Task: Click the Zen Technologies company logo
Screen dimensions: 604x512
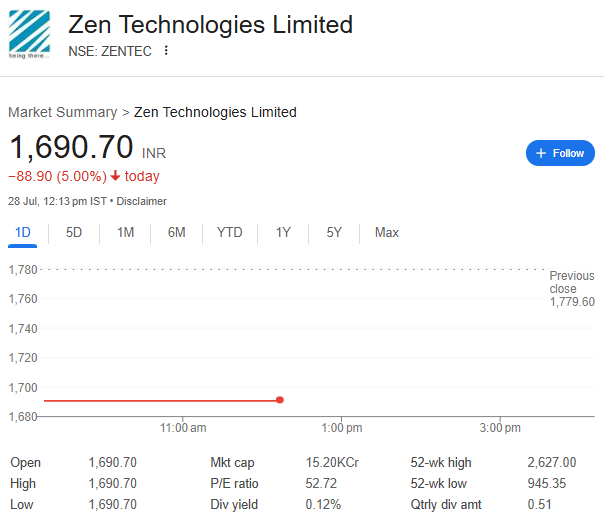Action: 29,34
